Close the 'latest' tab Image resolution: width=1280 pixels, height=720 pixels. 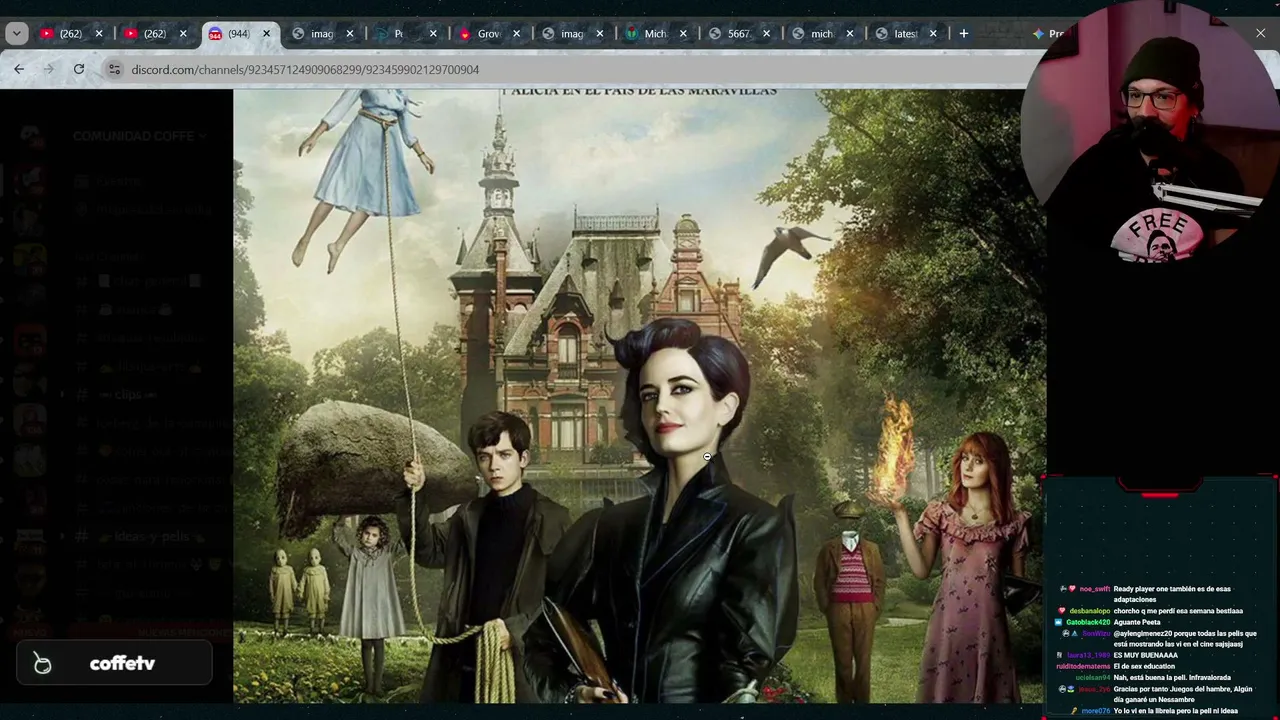pos(933,34)
